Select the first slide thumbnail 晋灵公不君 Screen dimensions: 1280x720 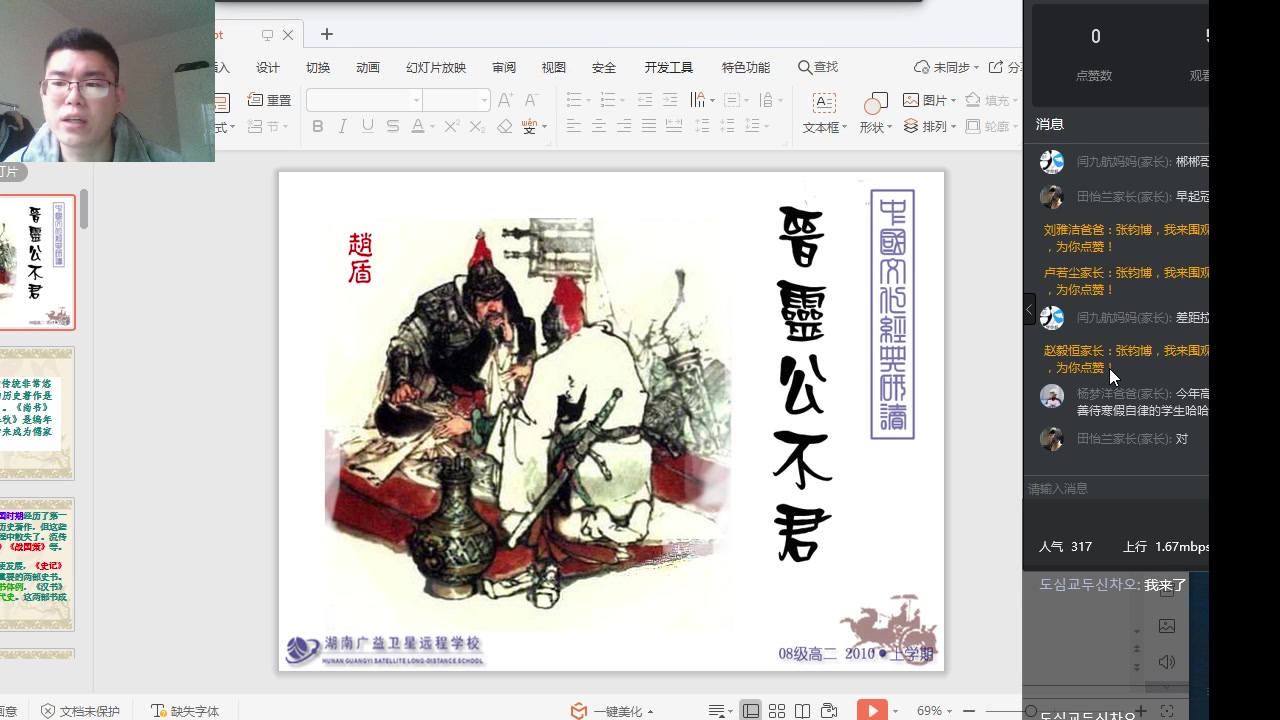point(36,262)
